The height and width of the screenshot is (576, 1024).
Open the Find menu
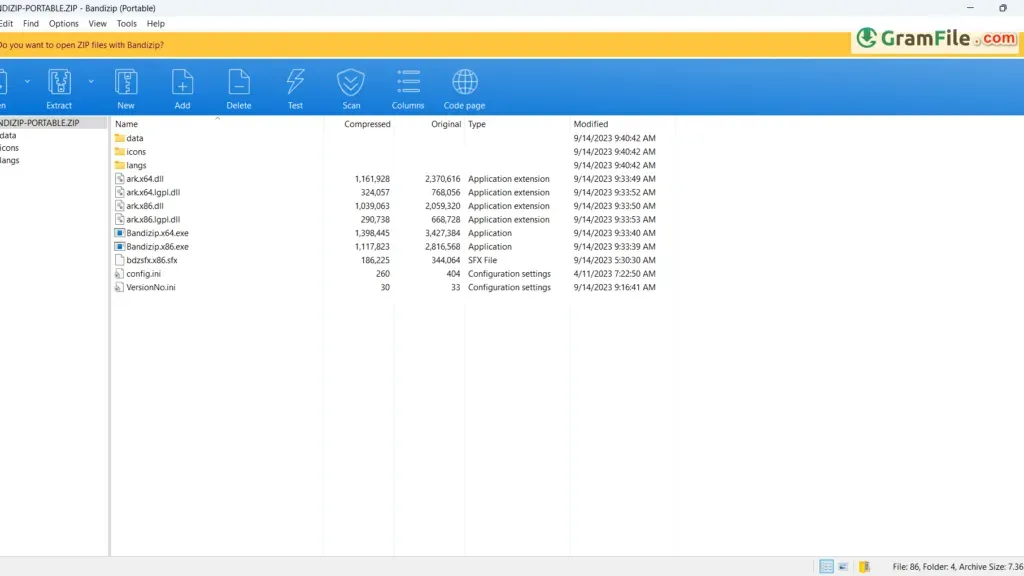click(x=31, y=24)
